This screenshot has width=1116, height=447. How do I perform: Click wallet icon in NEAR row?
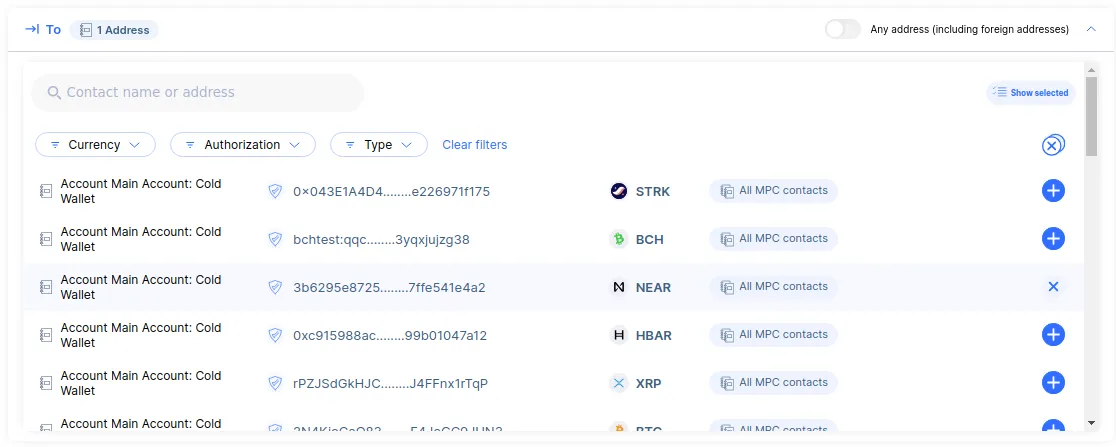tap(46, 287)
